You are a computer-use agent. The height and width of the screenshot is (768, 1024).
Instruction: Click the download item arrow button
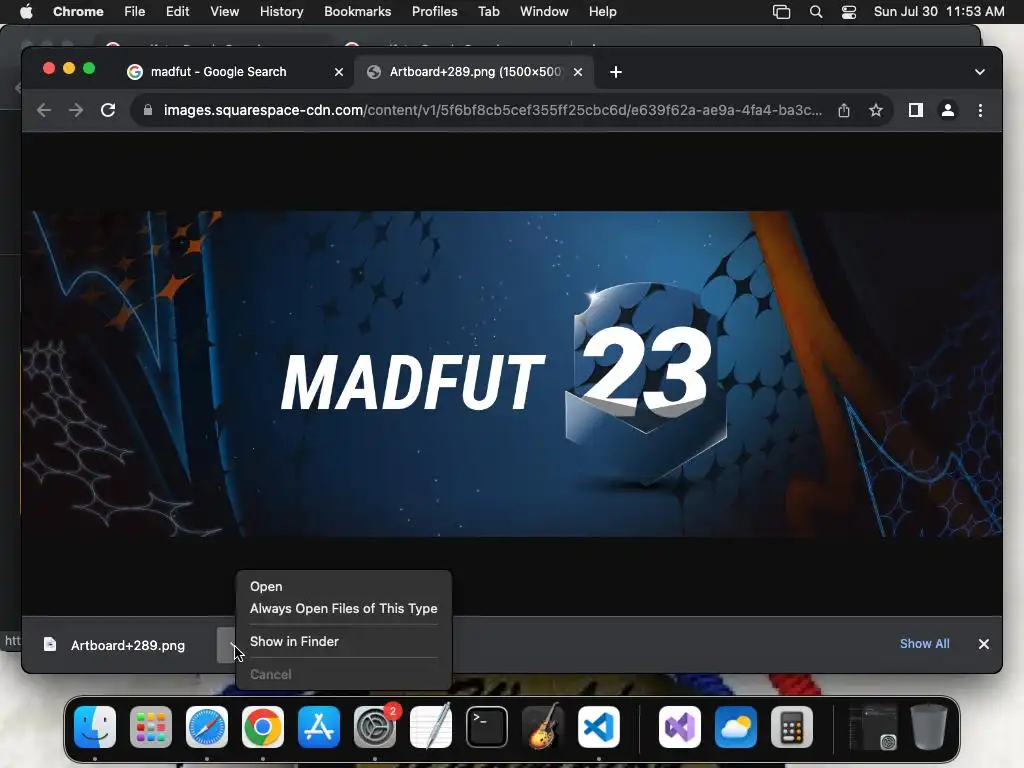pos(227,645)
